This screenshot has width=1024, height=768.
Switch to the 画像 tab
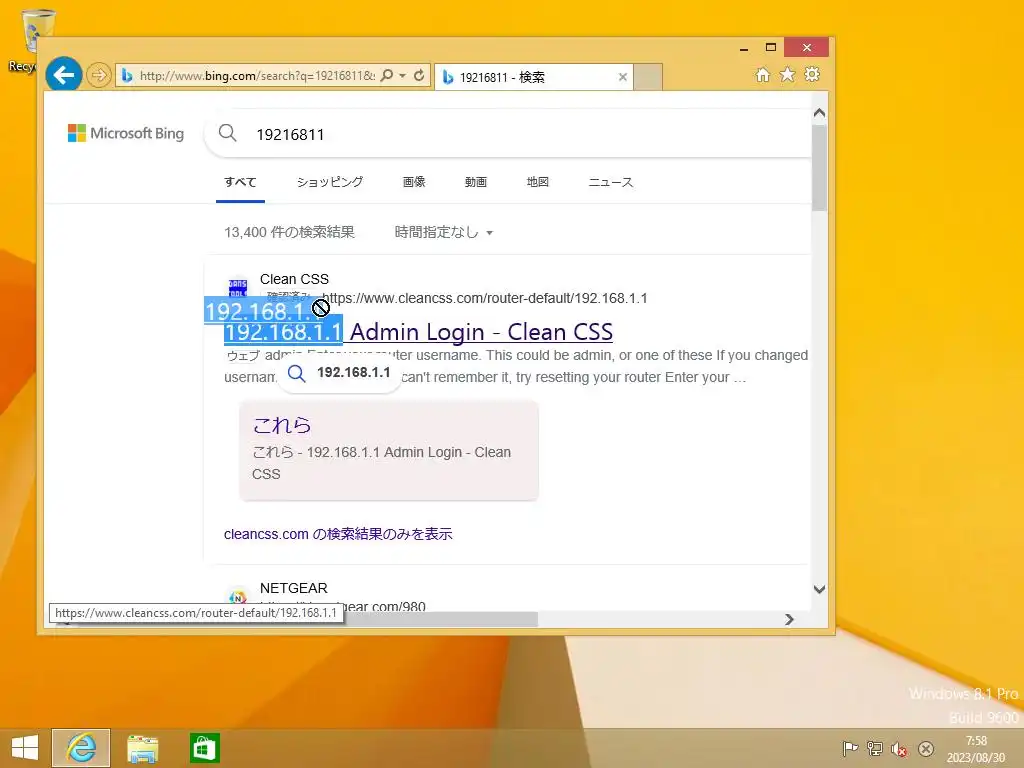(414, 182)
